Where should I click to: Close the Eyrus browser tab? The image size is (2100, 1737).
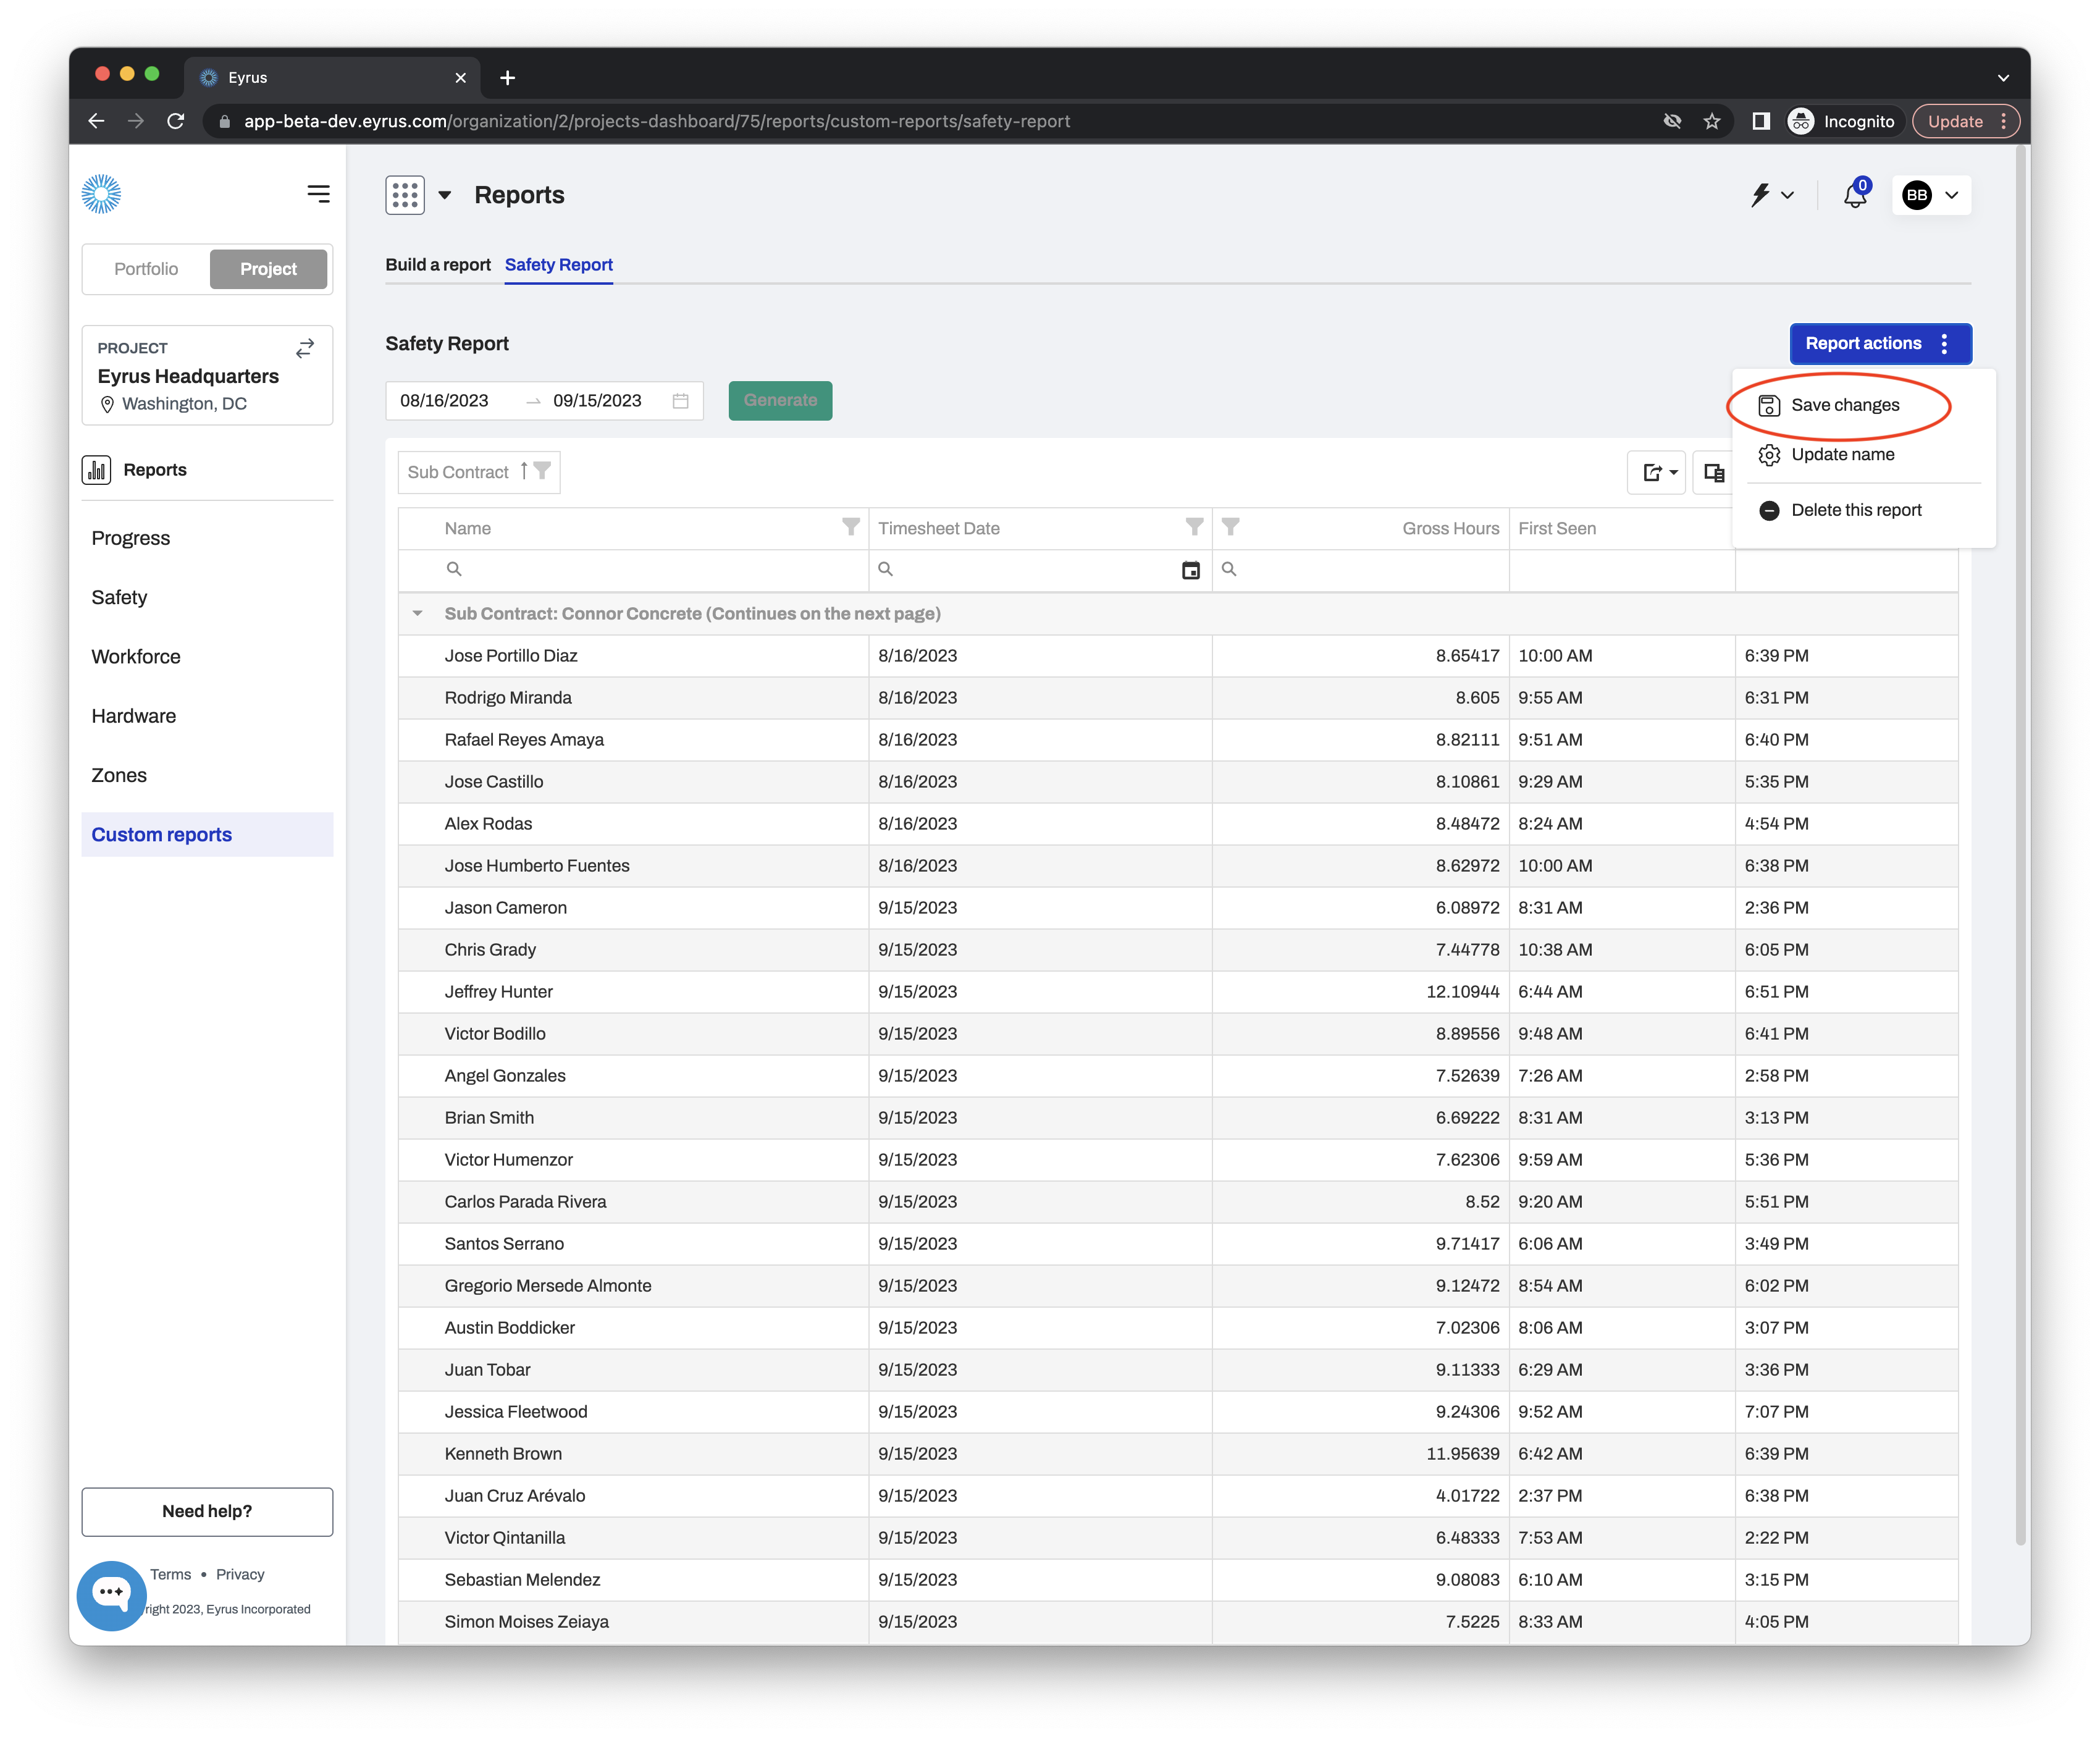point(460,78)
